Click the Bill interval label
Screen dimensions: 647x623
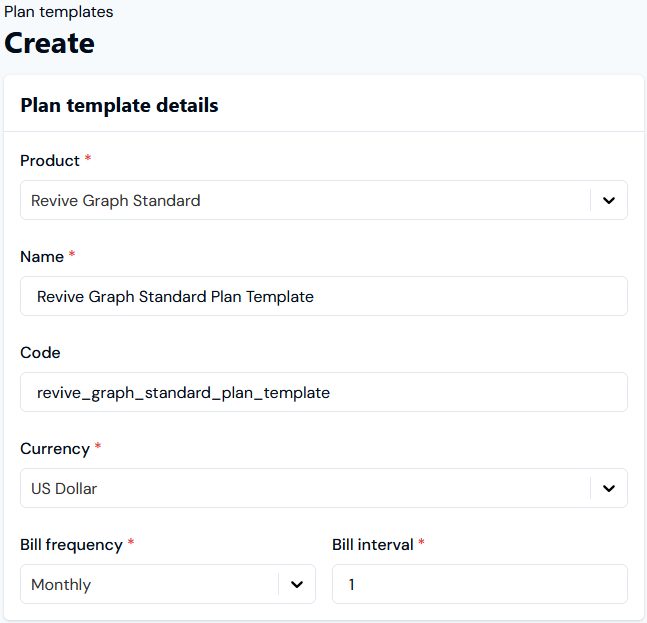[x=372, y=544]
